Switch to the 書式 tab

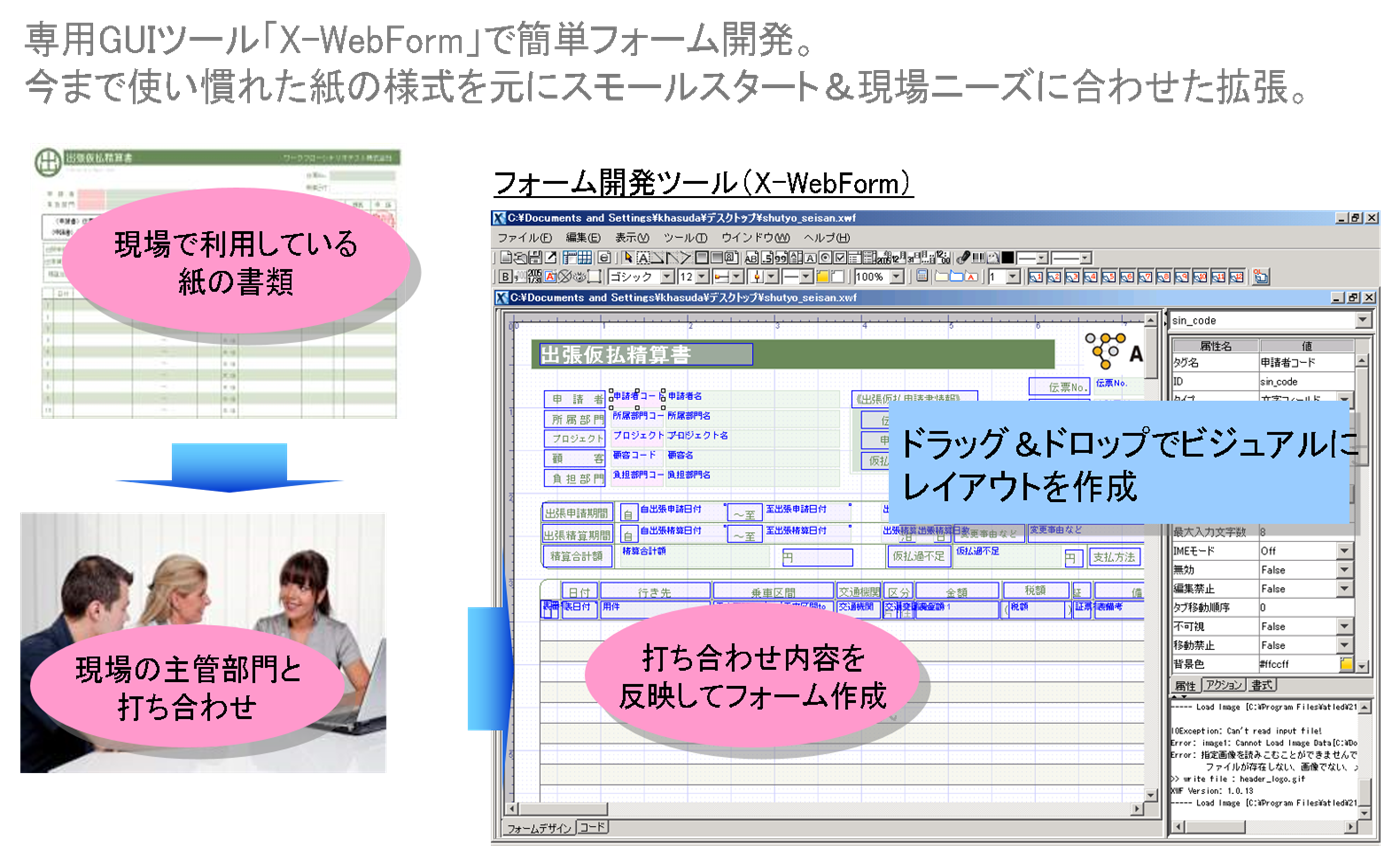[x=1264, y=685]
